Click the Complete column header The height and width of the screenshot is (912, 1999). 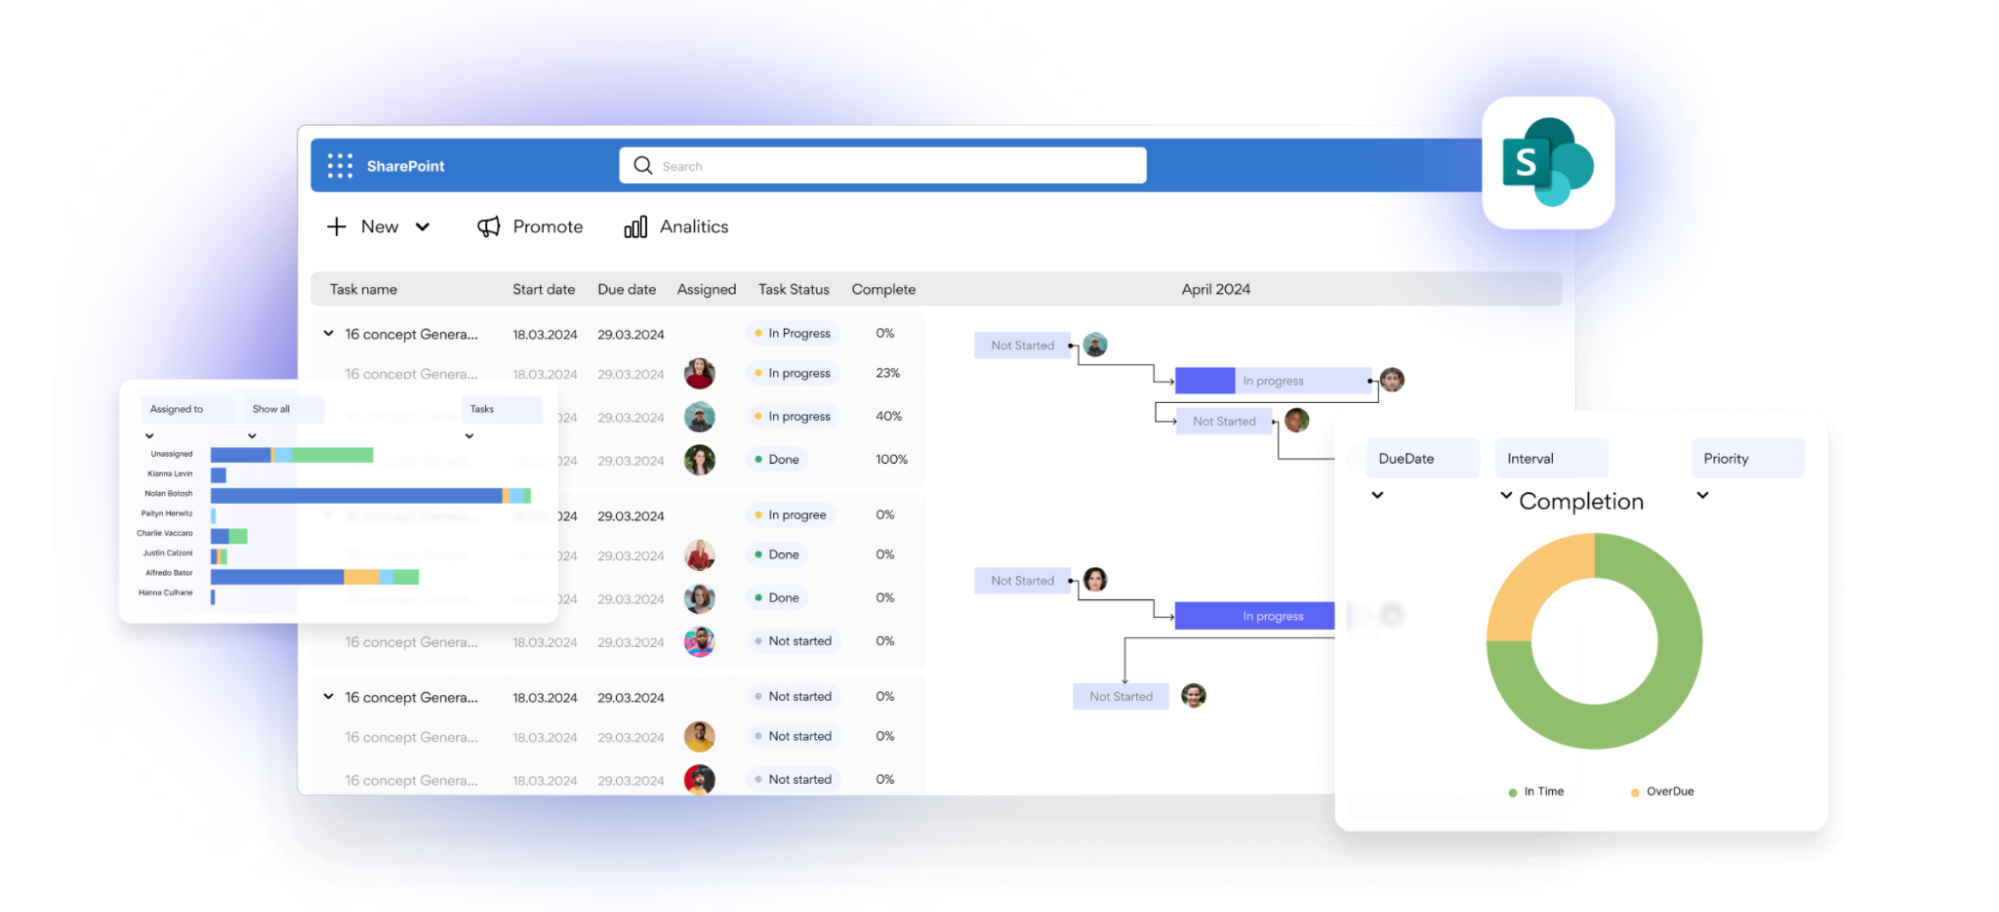click(884, 289)
